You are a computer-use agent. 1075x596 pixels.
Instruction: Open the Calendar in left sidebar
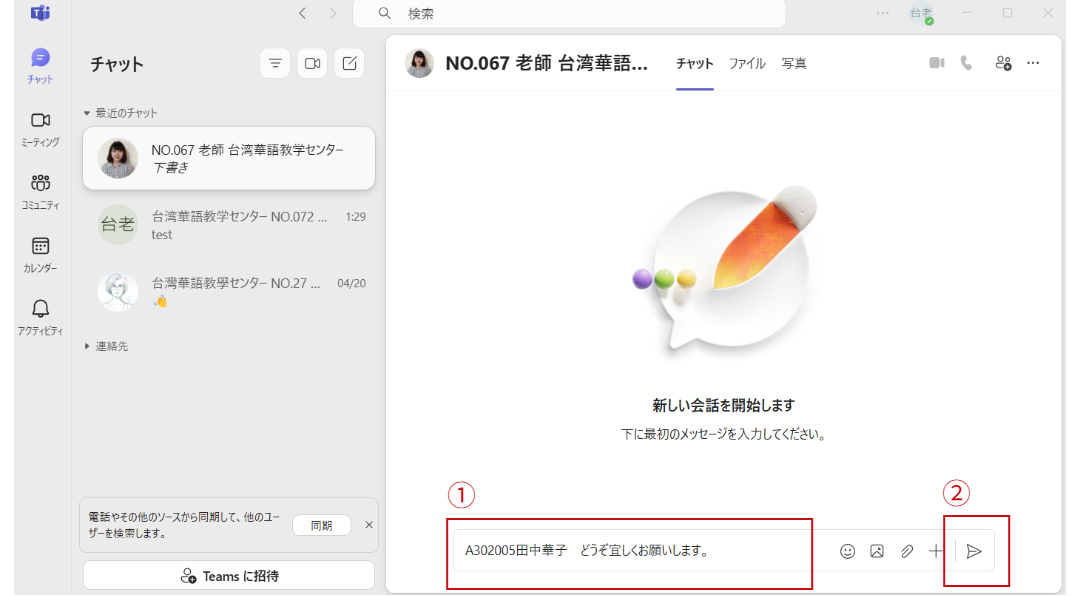[x=40, y=254]
